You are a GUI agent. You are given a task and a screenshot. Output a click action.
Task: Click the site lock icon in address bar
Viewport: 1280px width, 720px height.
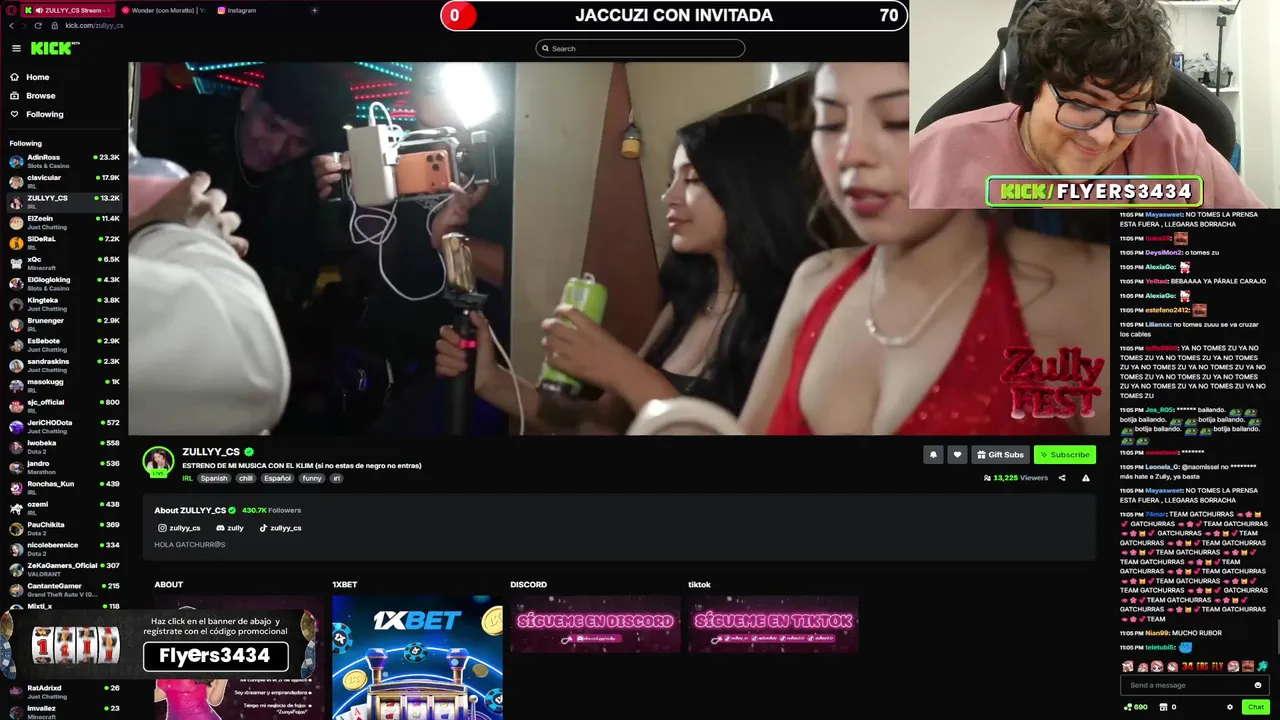click(55, 25)
